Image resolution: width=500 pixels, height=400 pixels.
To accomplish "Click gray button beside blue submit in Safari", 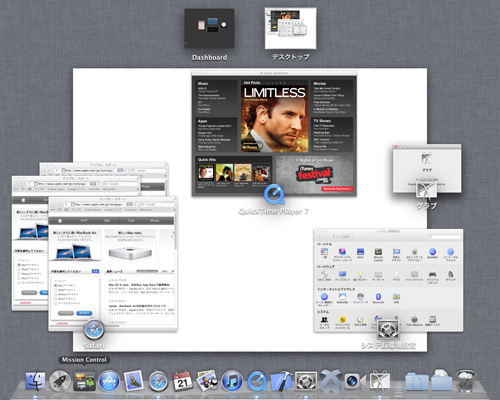I will pyautogui.click(x=66, y=313).
